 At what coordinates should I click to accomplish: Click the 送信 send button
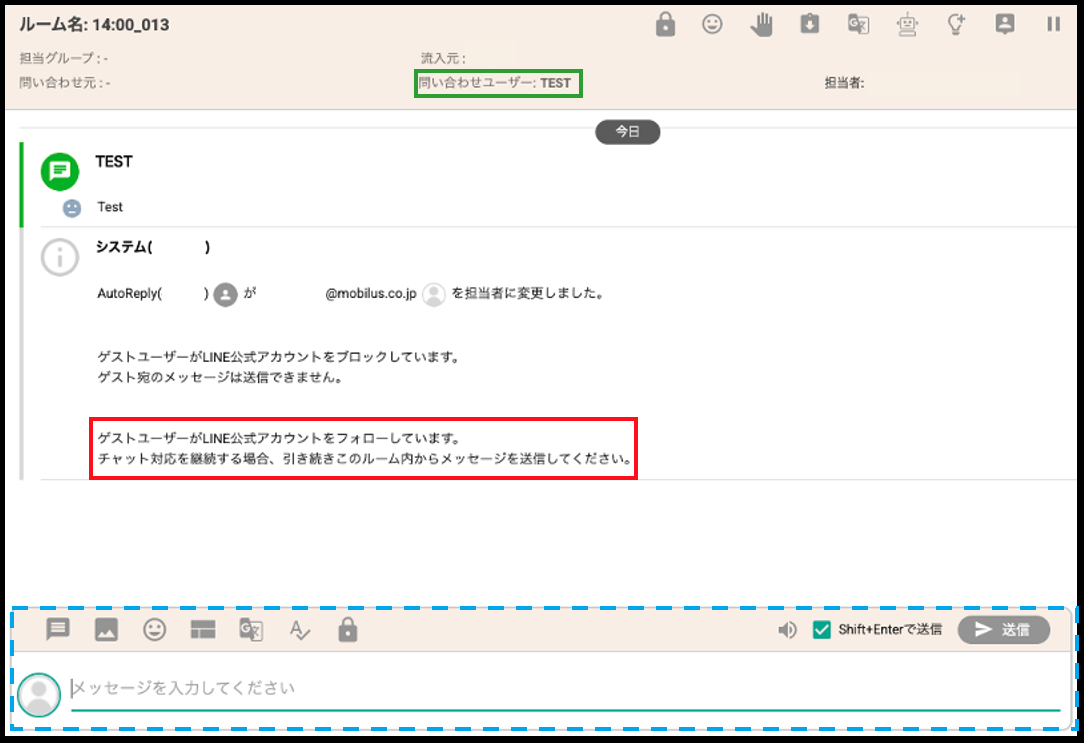1003,629
